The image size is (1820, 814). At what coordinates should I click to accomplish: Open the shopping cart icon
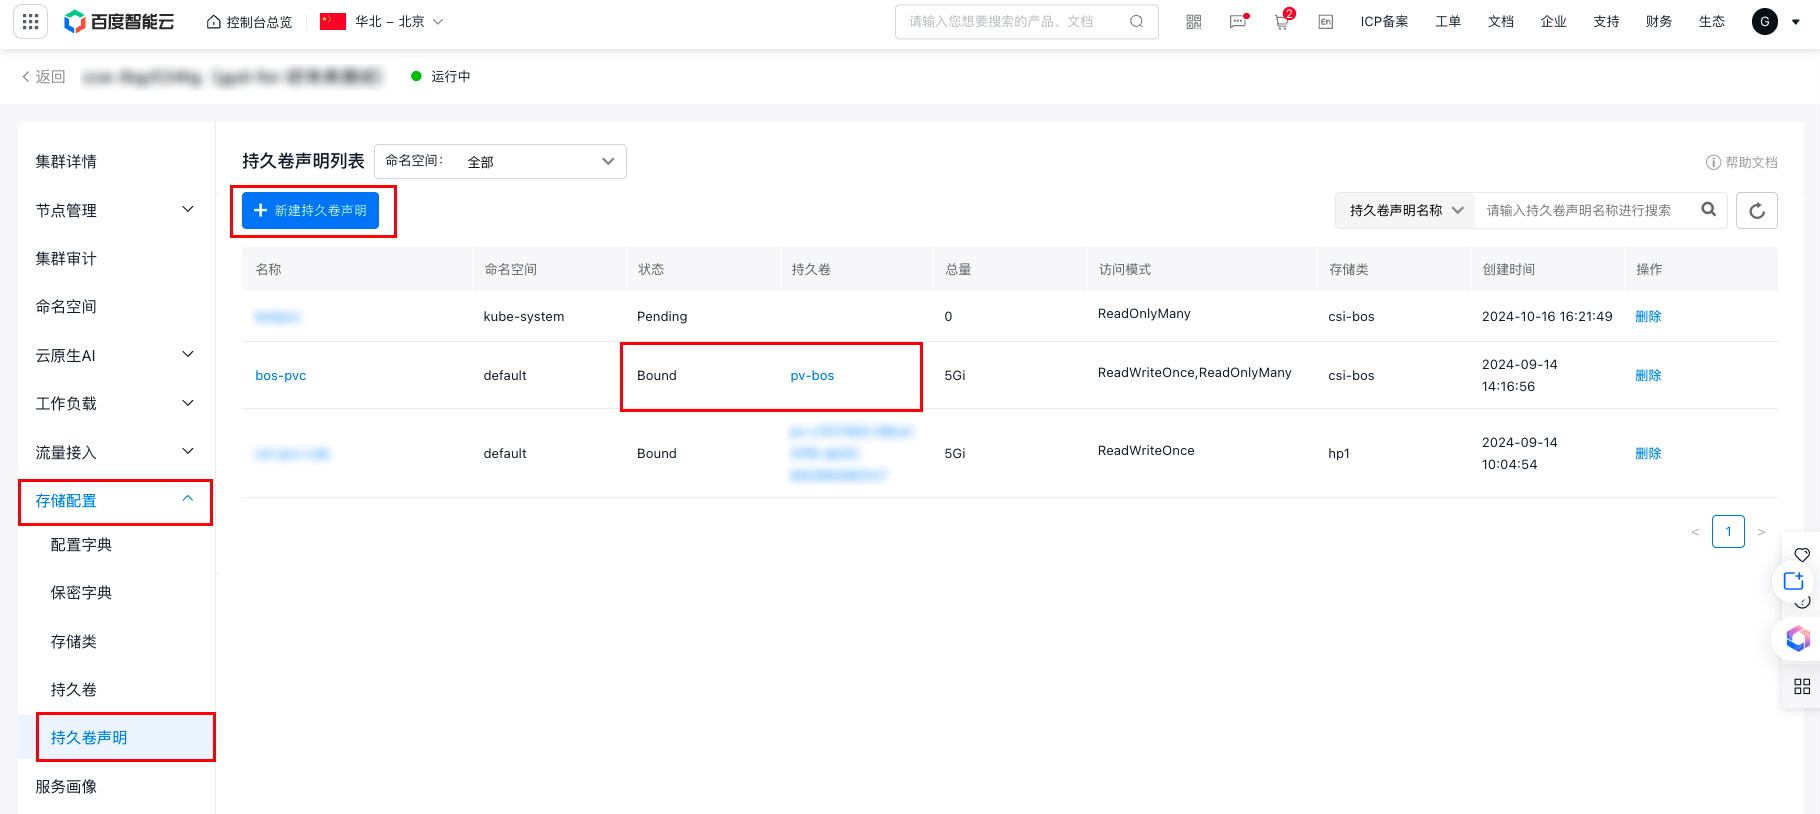pos(1282,21)
